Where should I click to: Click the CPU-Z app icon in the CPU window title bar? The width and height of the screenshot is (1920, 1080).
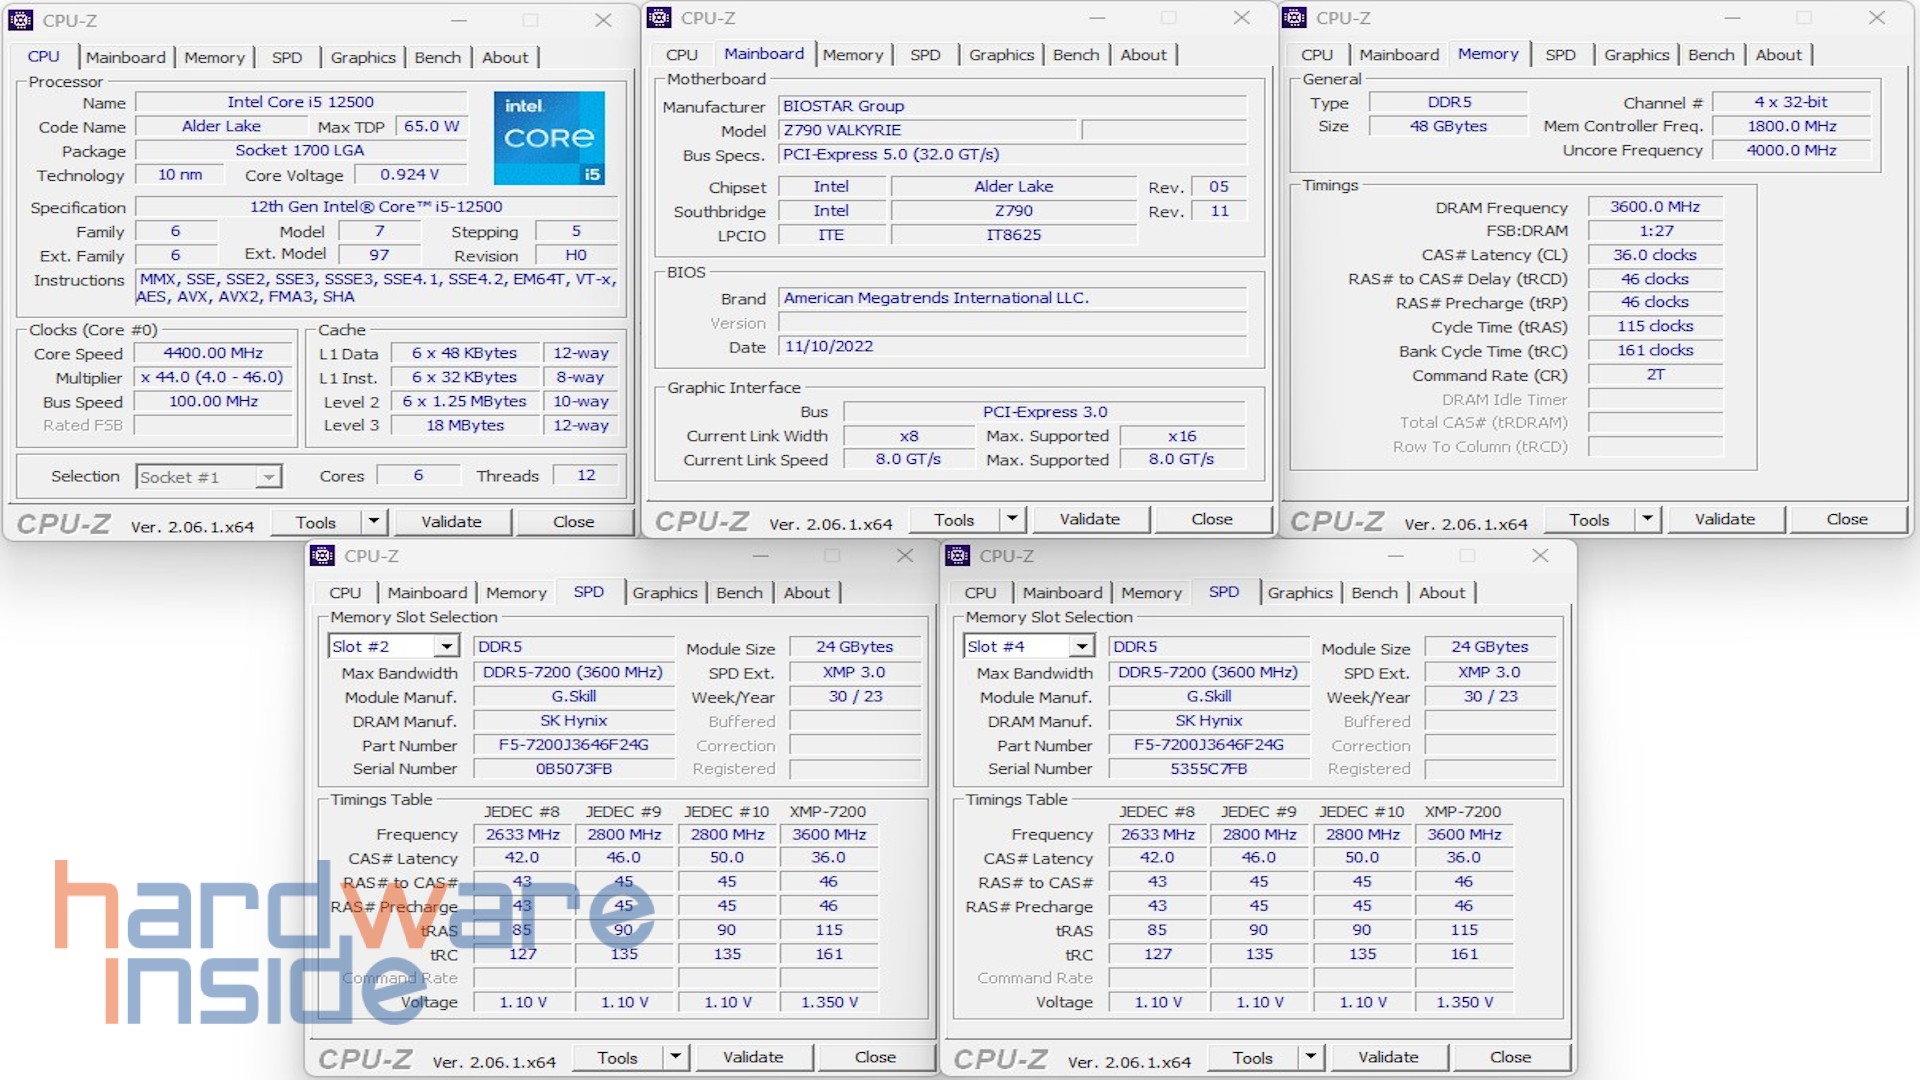(x=21, y=20)
